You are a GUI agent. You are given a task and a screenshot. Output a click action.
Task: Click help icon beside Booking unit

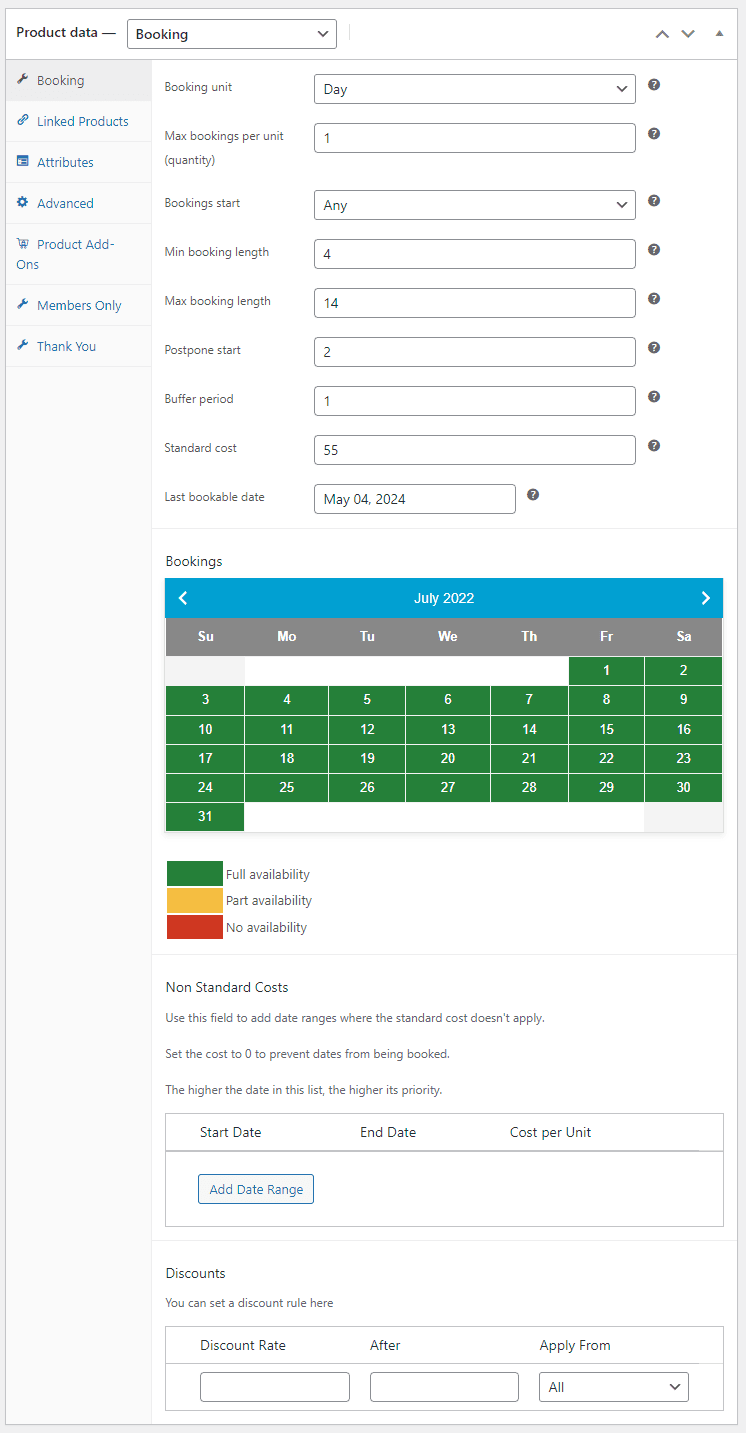tap(654, 85)
